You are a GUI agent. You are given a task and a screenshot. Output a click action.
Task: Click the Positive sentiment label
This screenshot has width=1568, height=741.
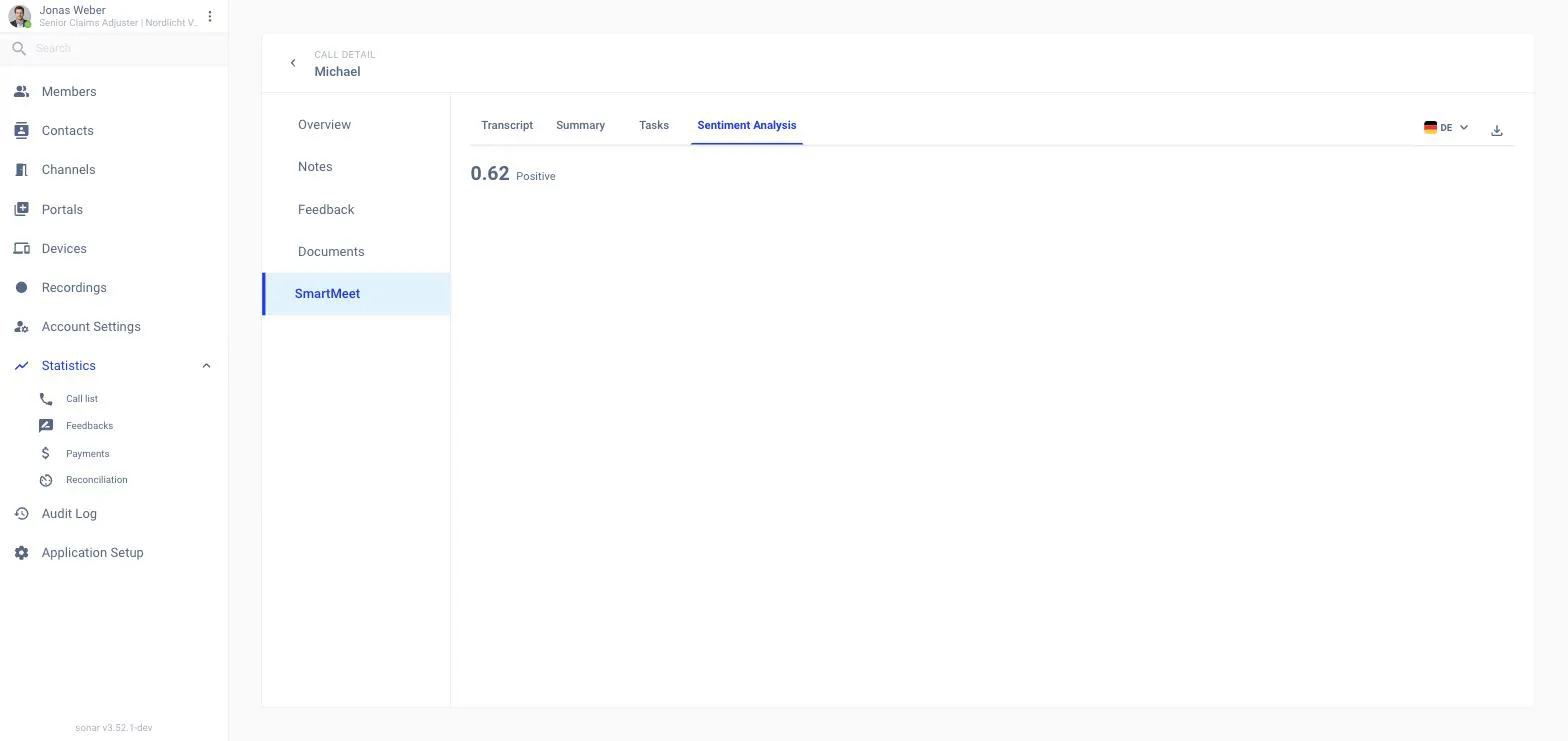pos(536,177)
